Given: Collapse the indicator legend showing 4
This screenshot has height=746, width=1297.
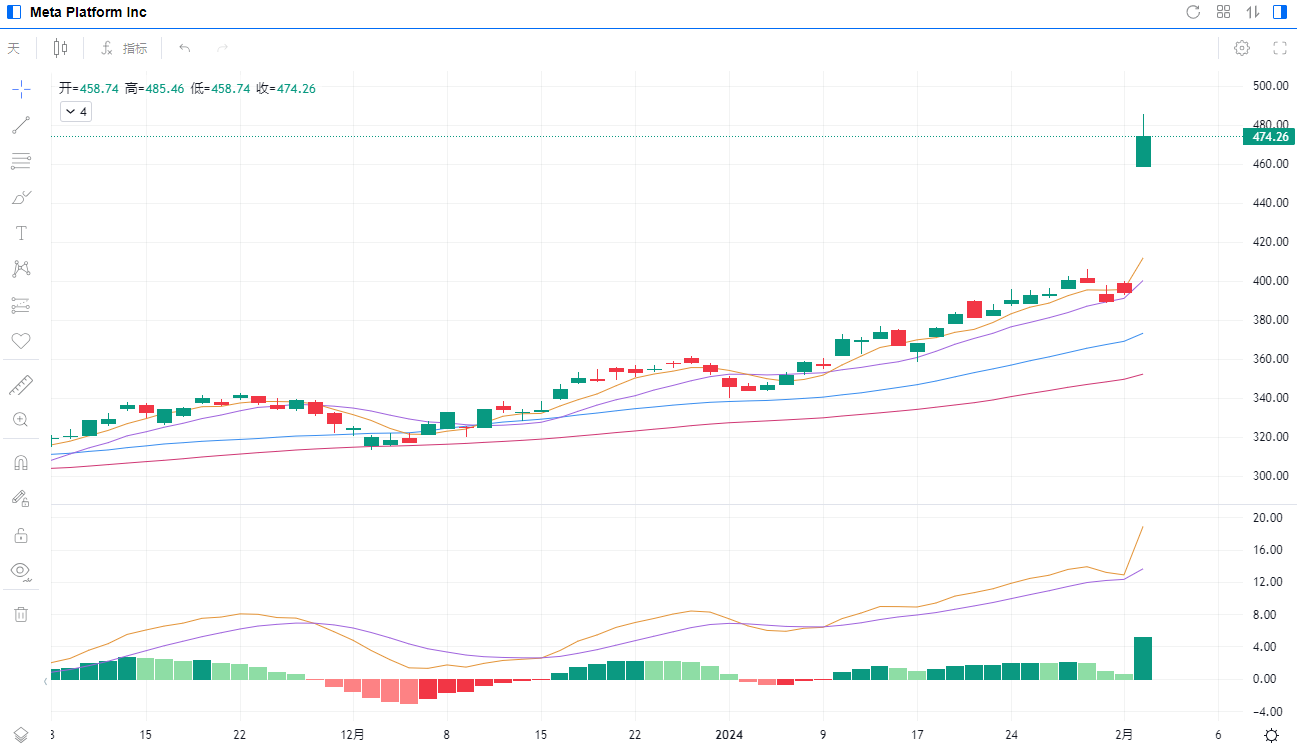Looking at the screenshot, I should (76, 112).
